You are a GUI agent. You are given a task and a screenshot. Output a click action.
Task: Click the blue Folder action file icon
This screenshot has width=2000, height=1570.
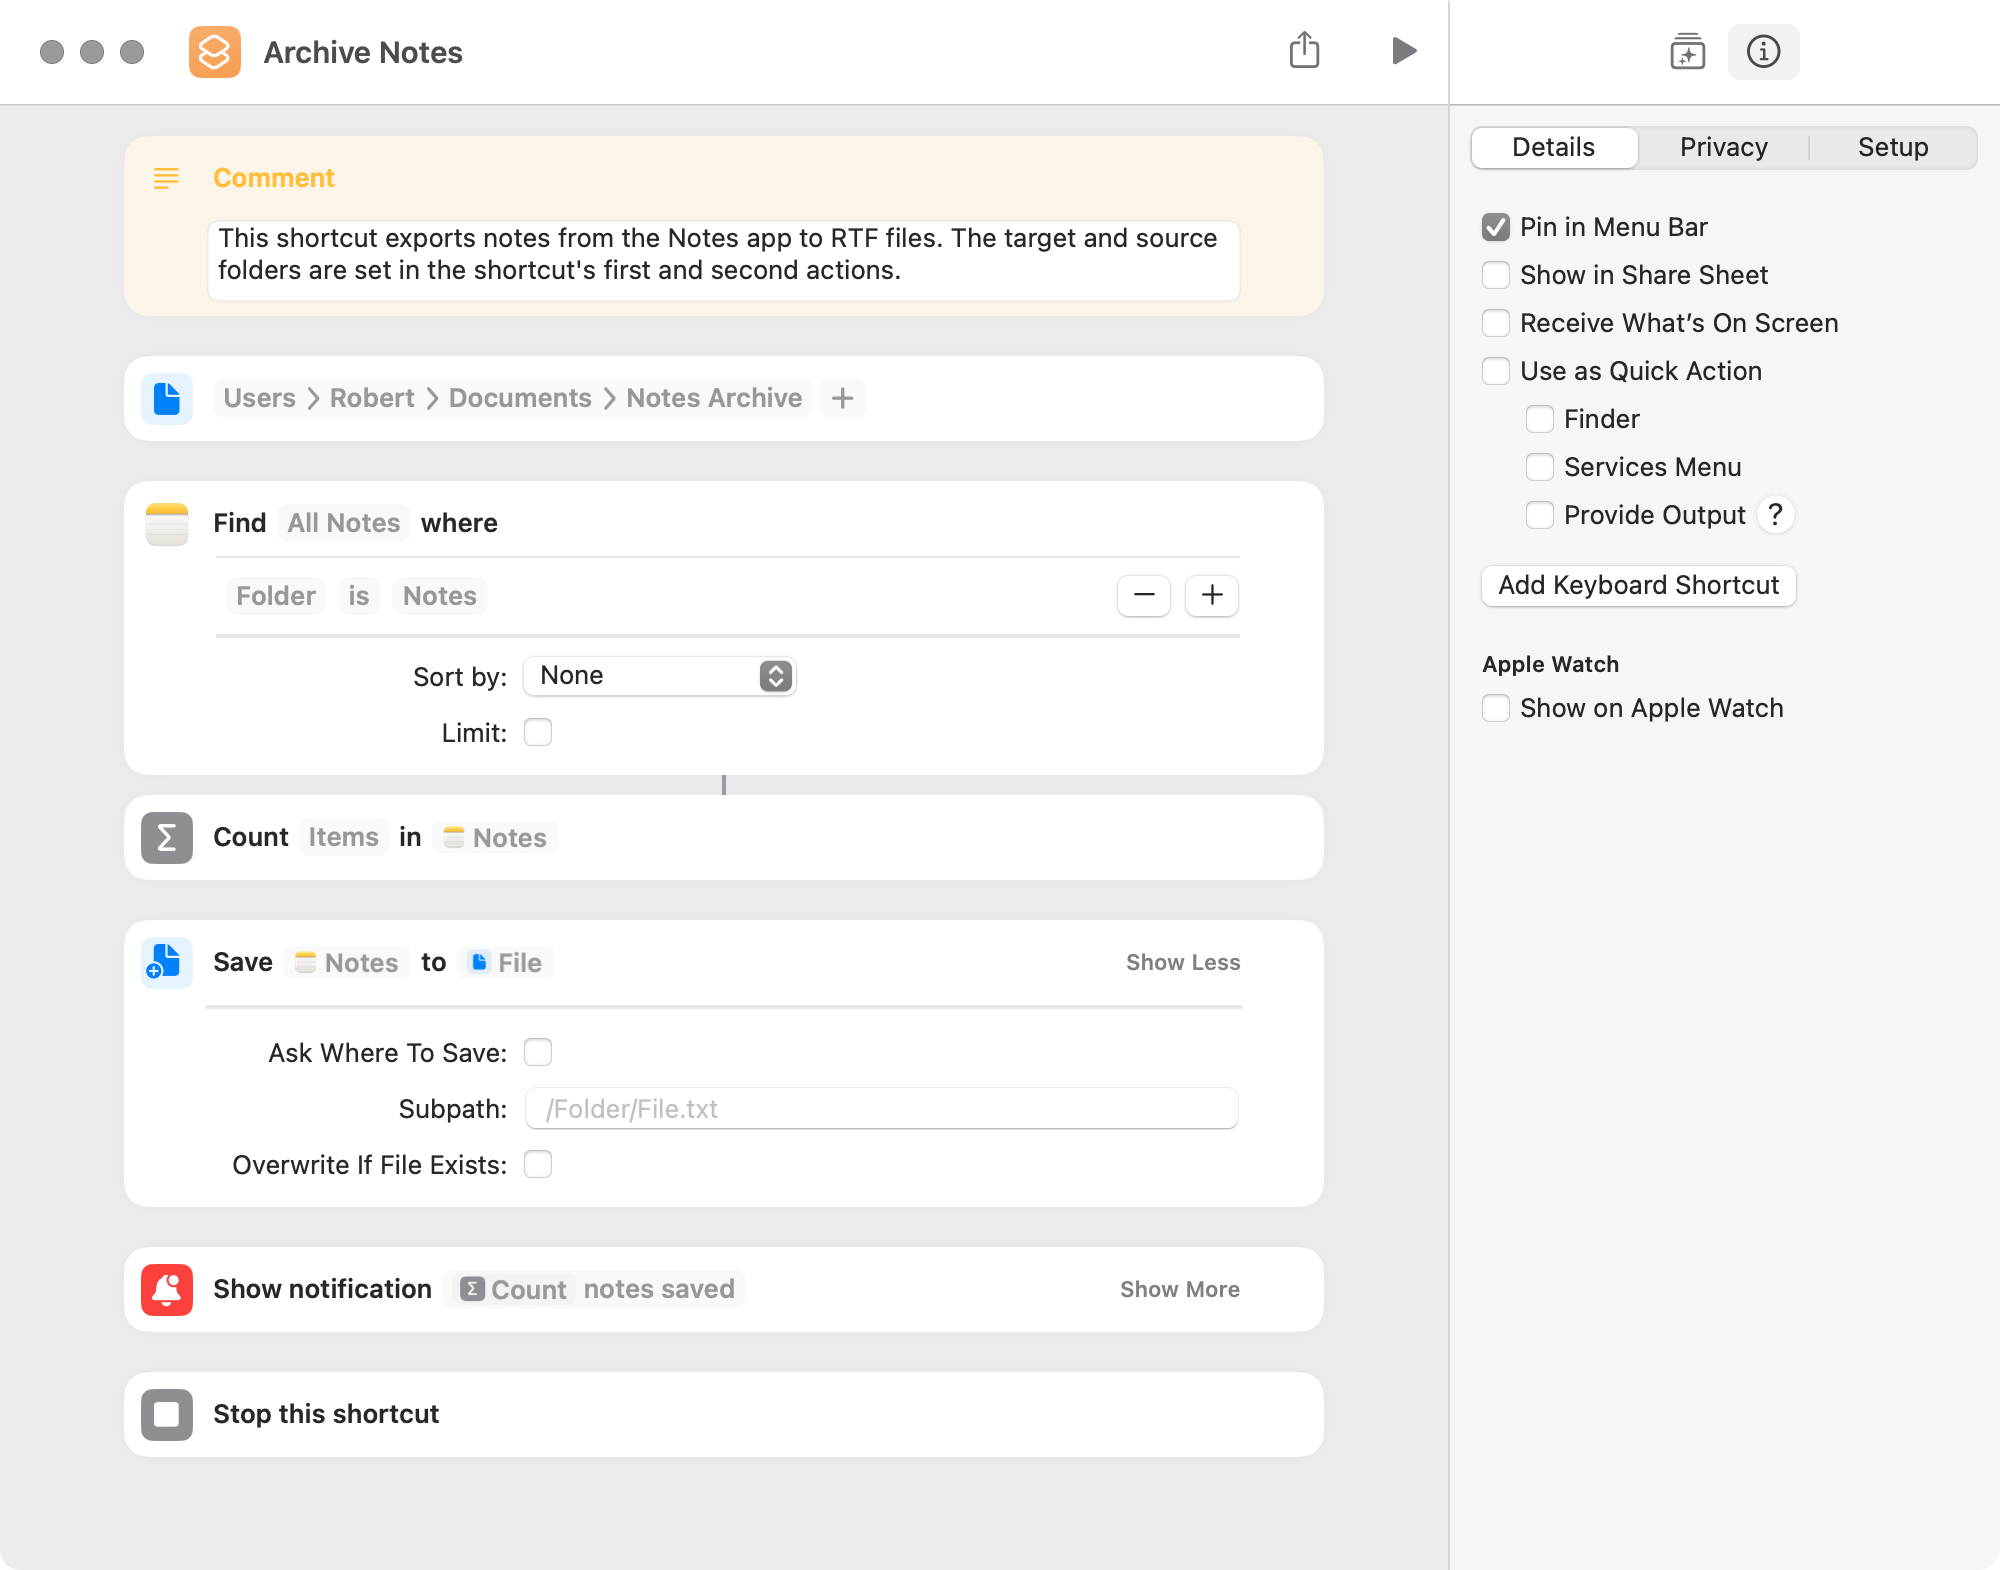coord(167,398)
